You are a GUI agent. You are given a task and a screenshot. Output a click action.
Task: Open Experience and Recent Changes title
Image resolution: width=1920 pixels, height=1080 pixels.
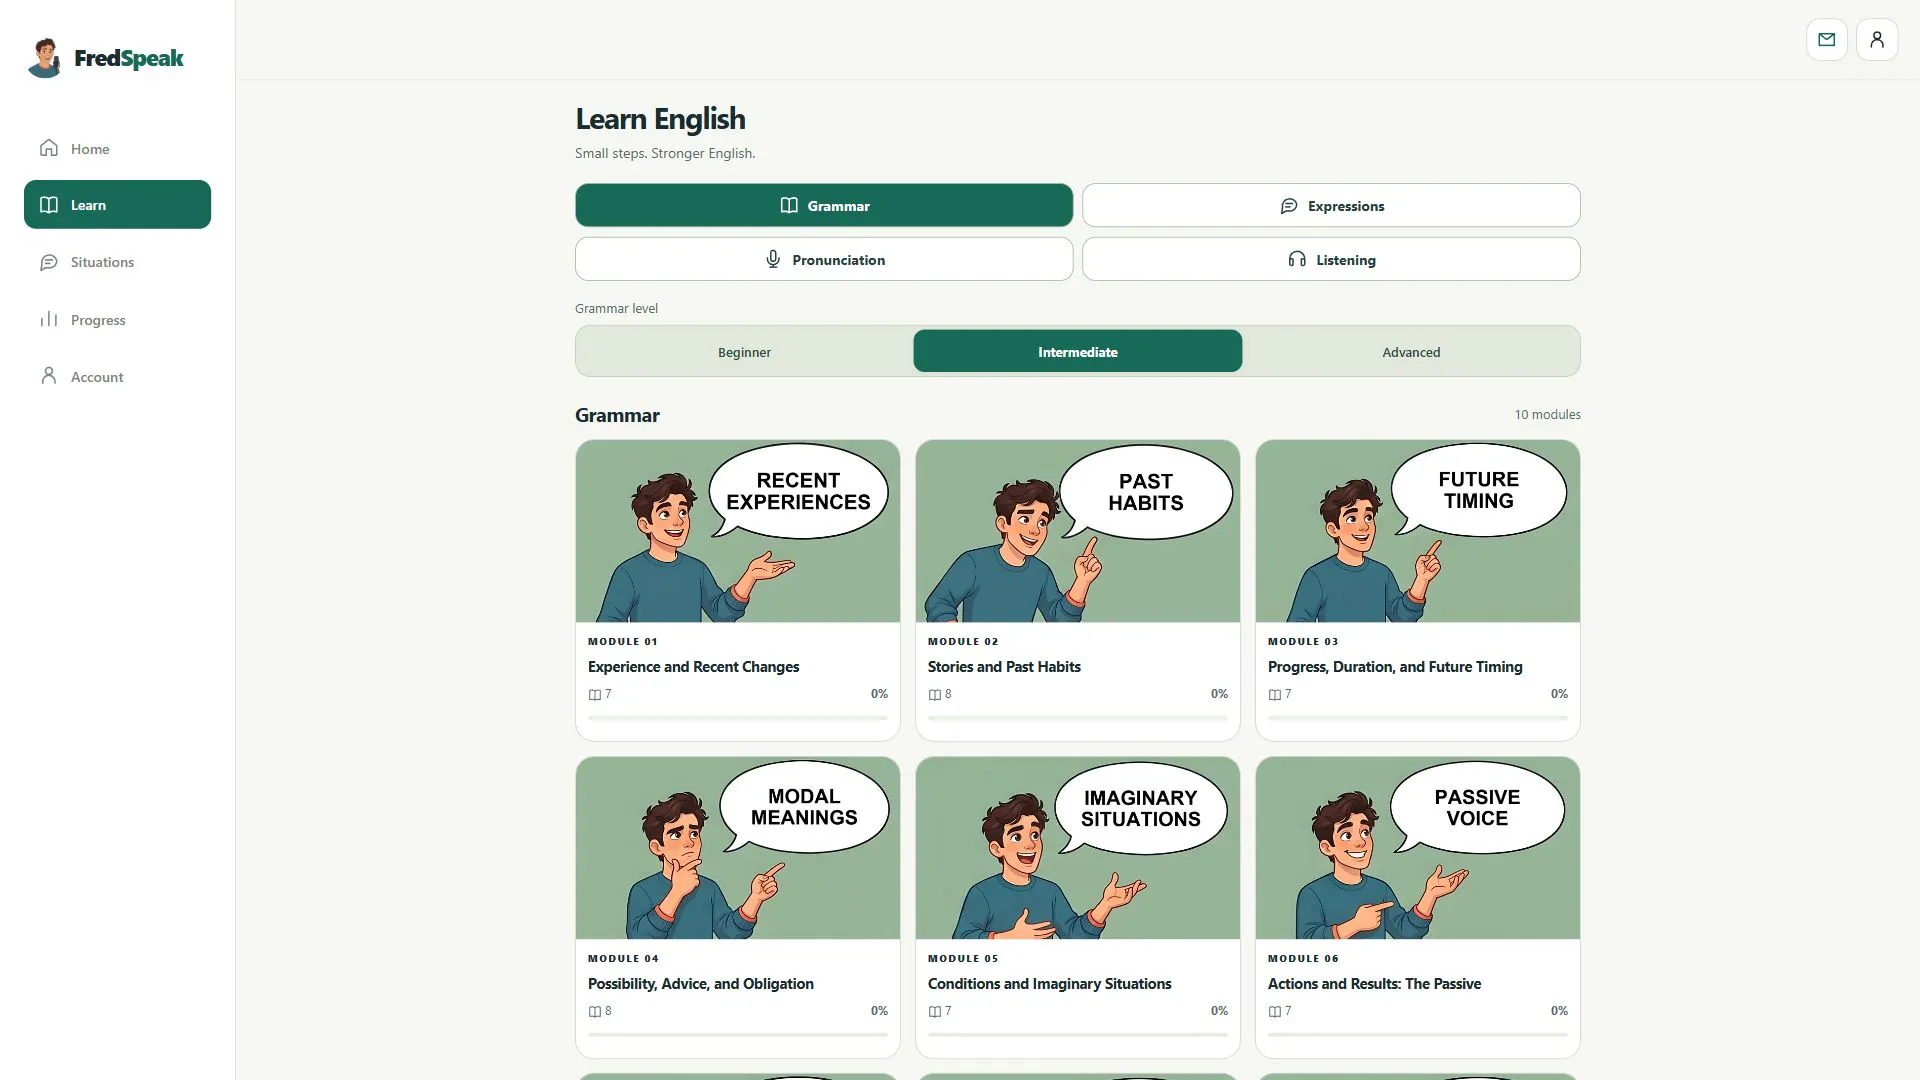[693, 667]
